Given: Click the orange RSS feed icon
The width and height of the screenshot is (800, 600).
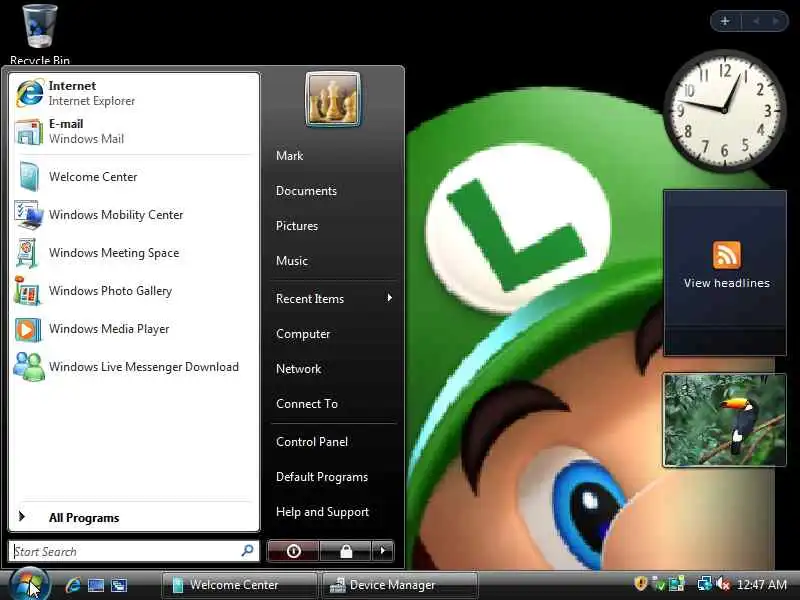Looking at the screenshot, I should pos(727,255).
